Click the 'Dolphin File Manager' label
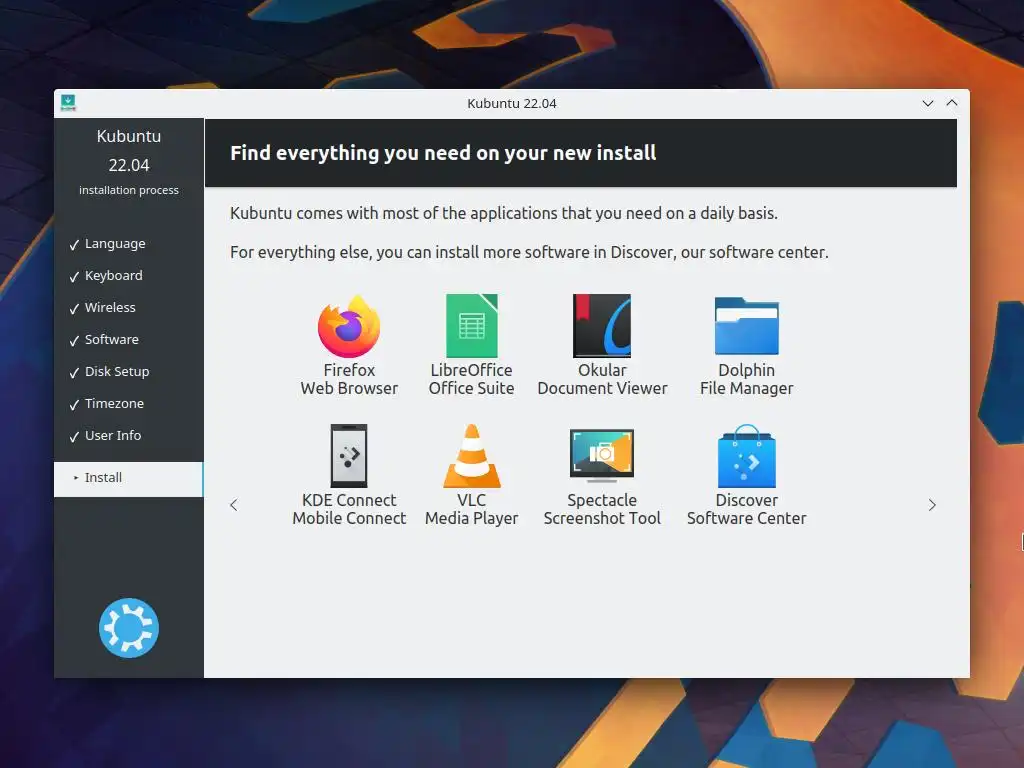1024x768 pixels. coord(746,379)
